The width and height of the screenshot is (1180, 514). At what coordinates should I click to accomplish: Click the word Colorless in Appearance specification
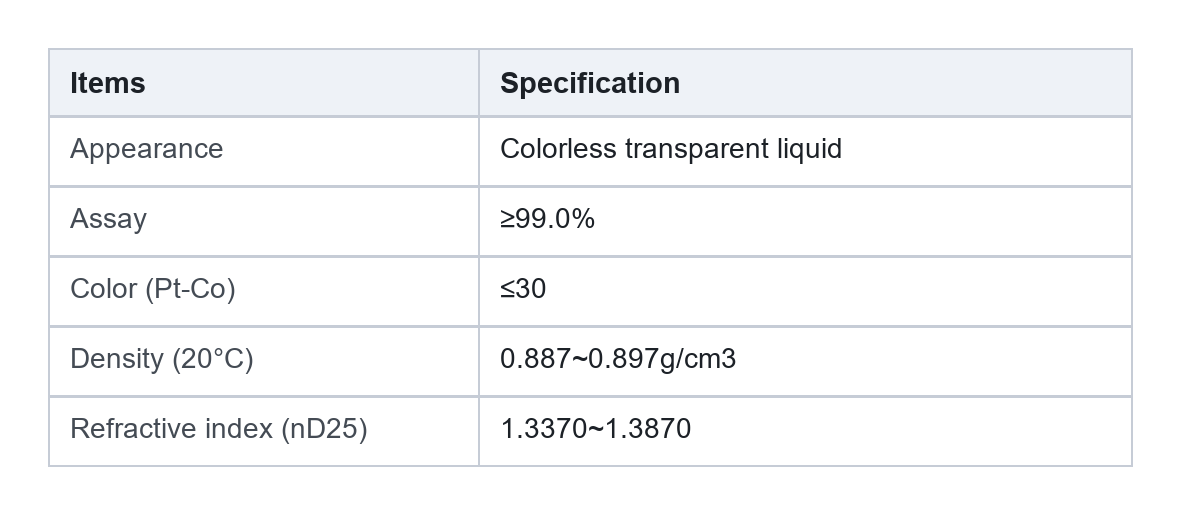[x=558, y=149]
